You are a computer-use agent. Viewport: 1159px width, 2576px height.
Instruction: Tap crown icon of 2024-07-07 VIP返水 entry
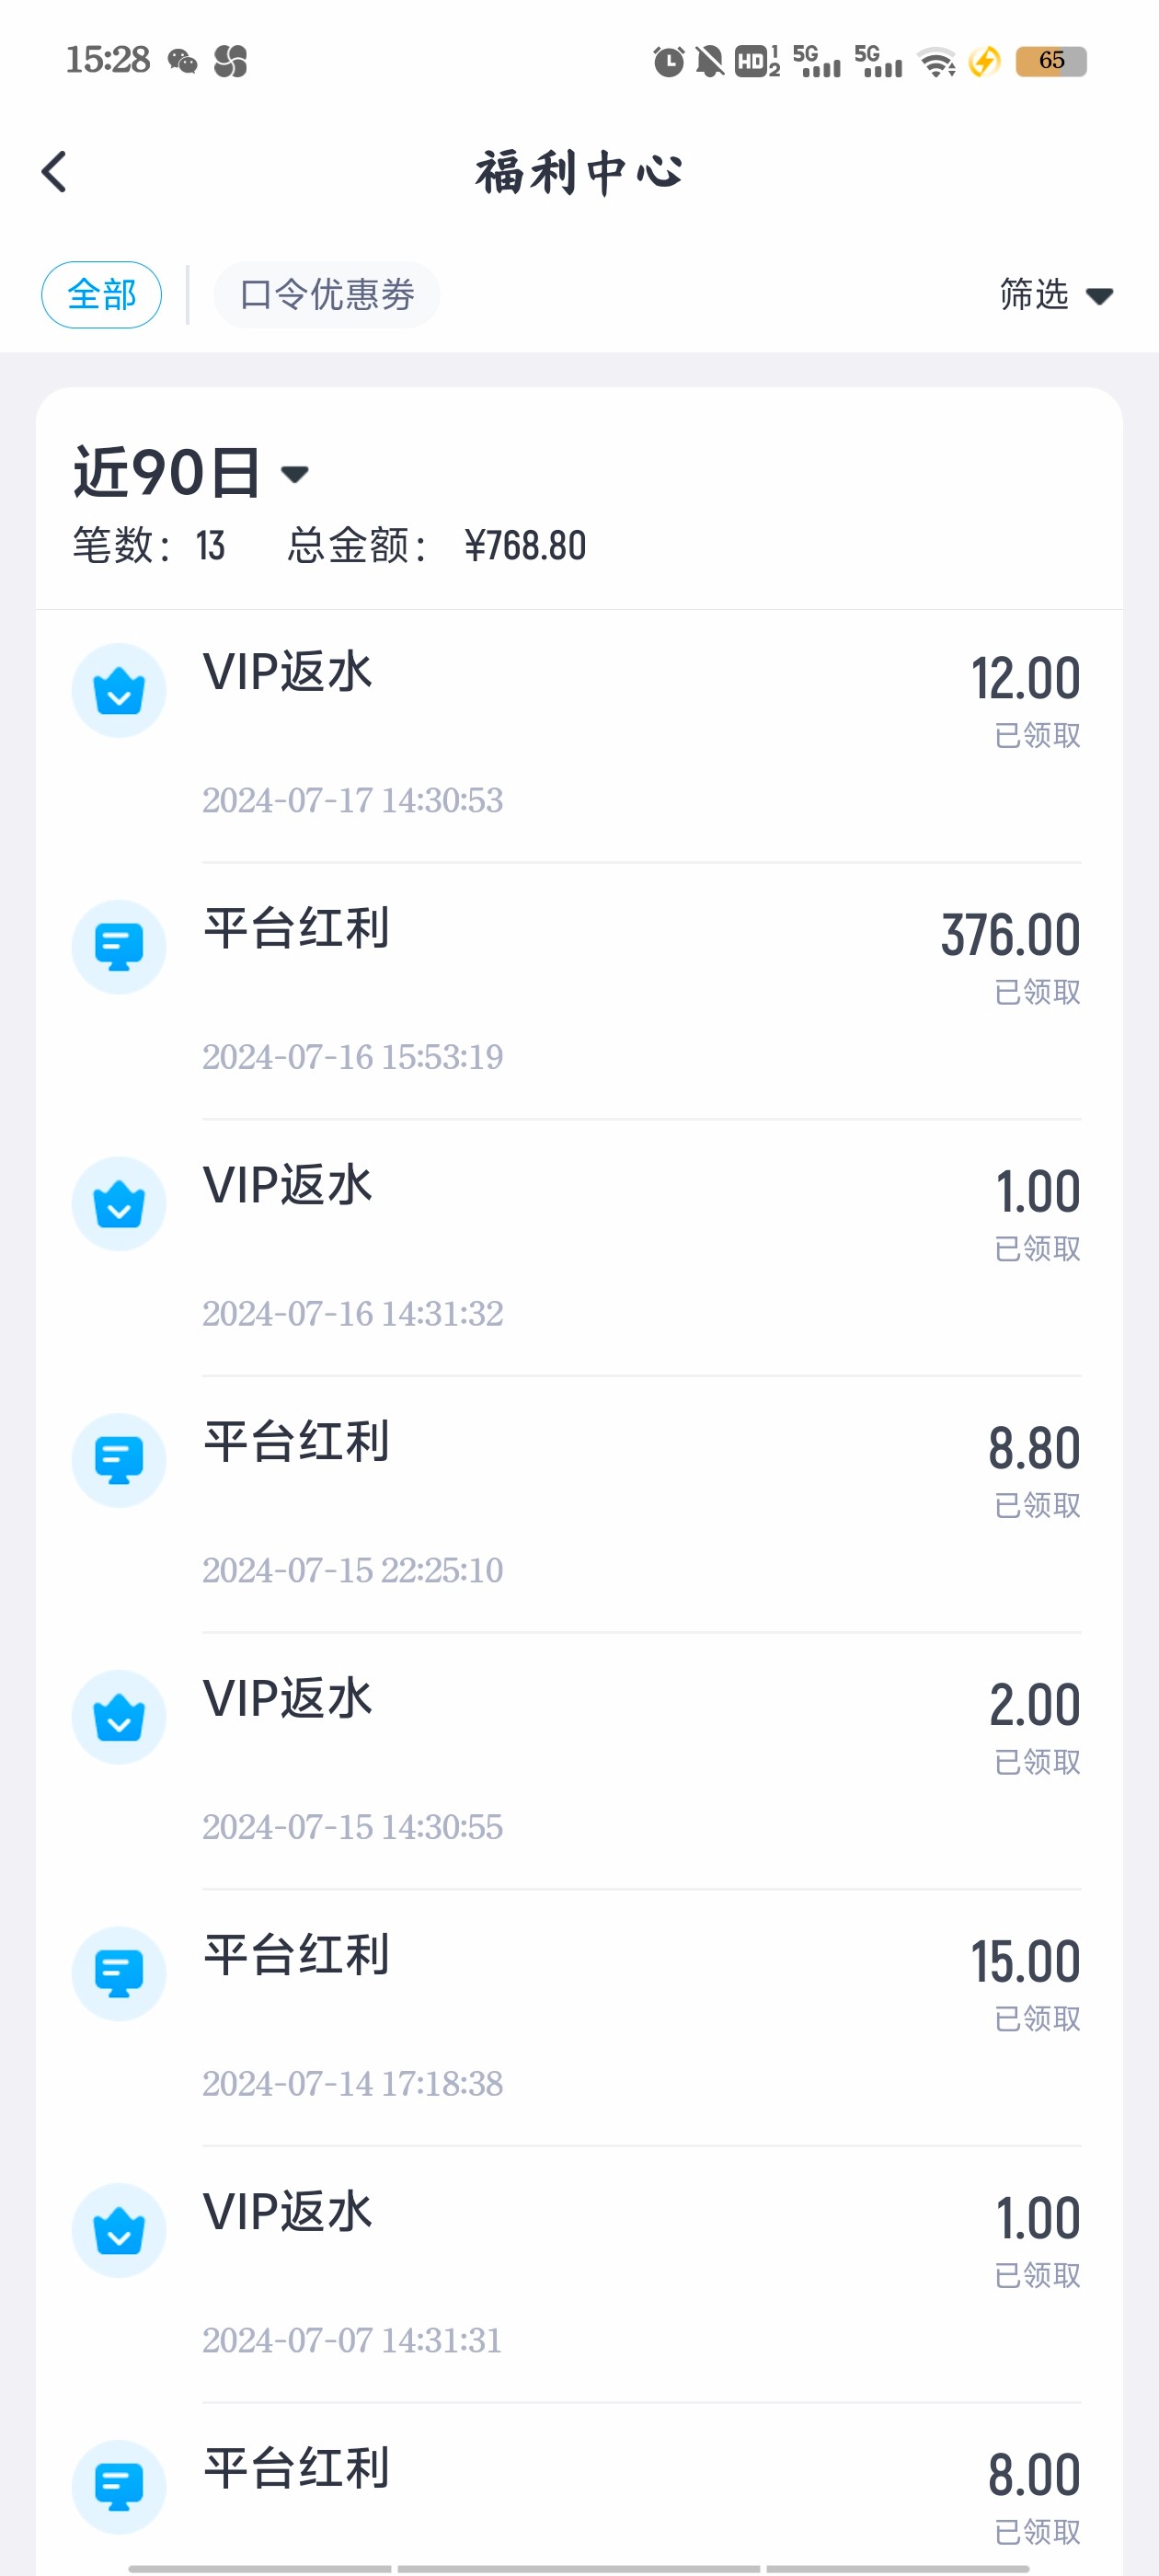119,2230
